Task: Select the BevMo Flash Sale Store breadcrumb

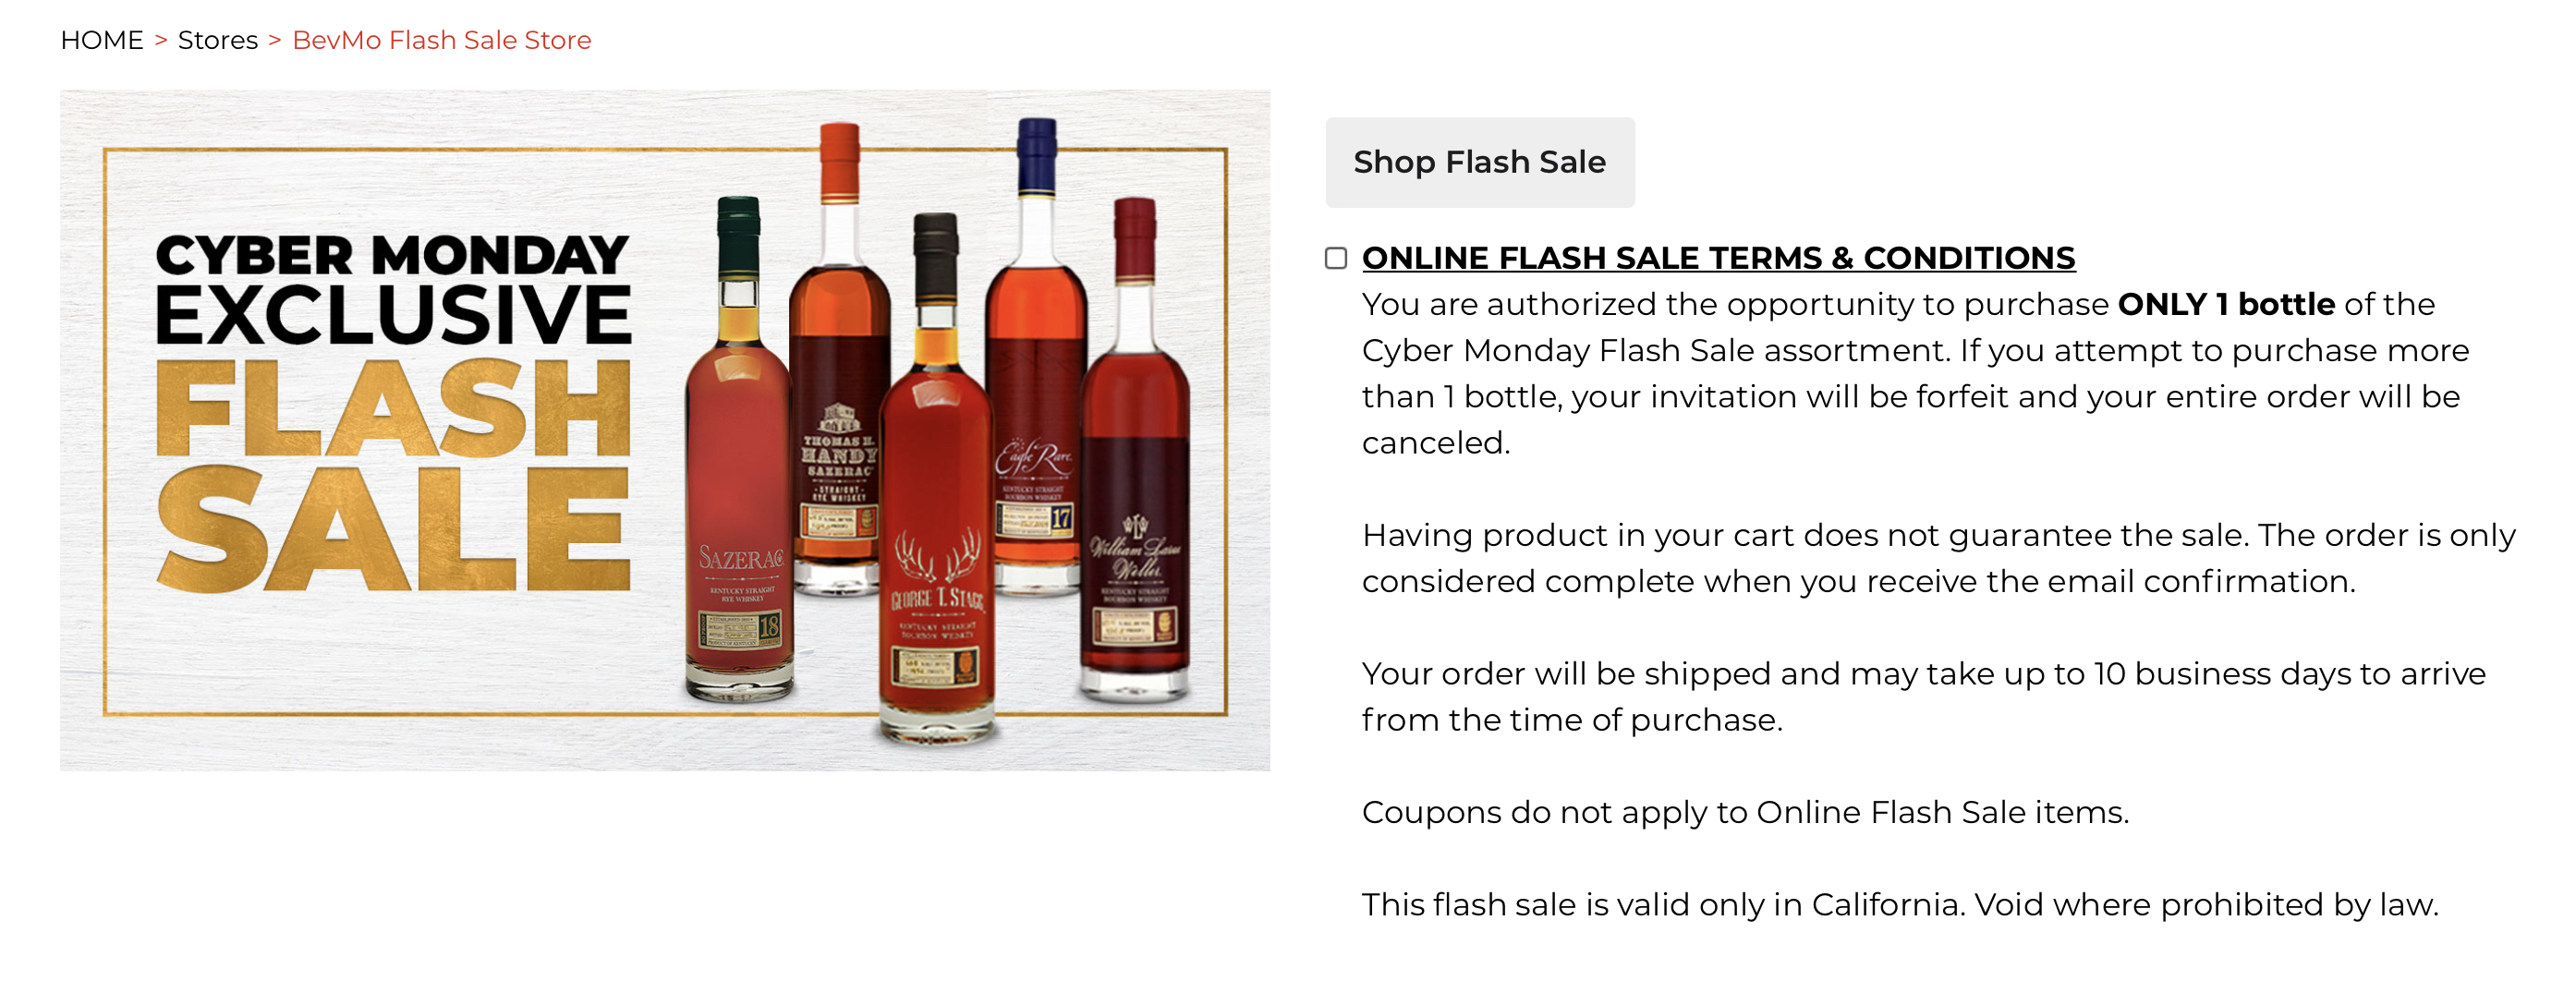Action: click(x=441, y=40)
